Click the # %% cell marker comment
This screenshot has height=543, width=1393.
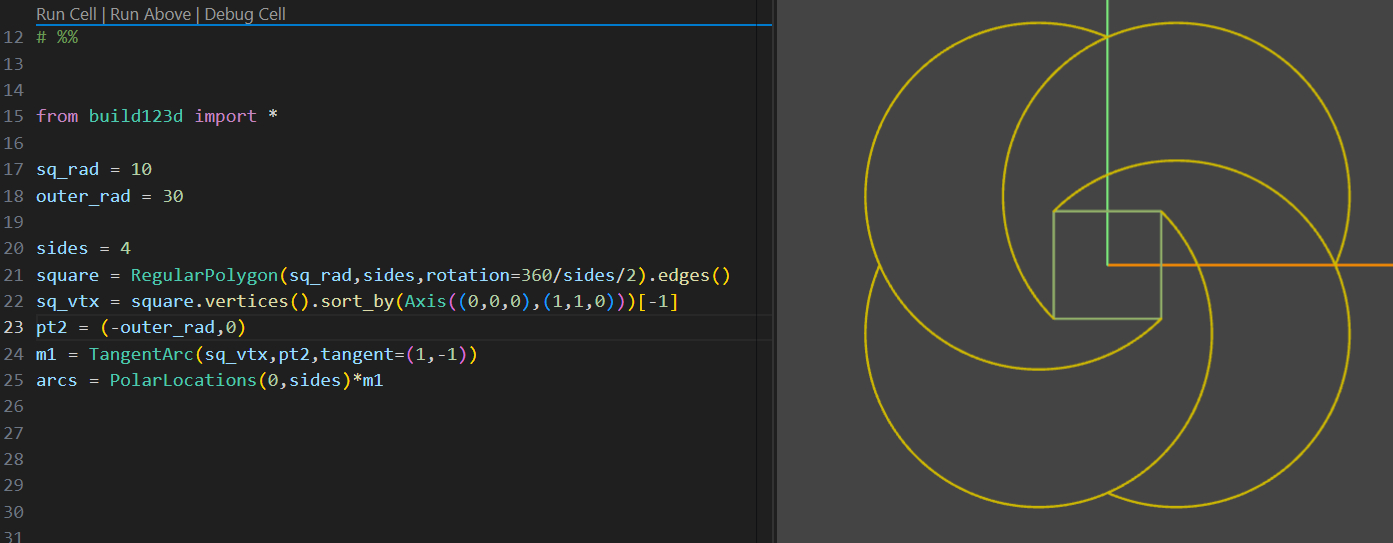(57, 37)
